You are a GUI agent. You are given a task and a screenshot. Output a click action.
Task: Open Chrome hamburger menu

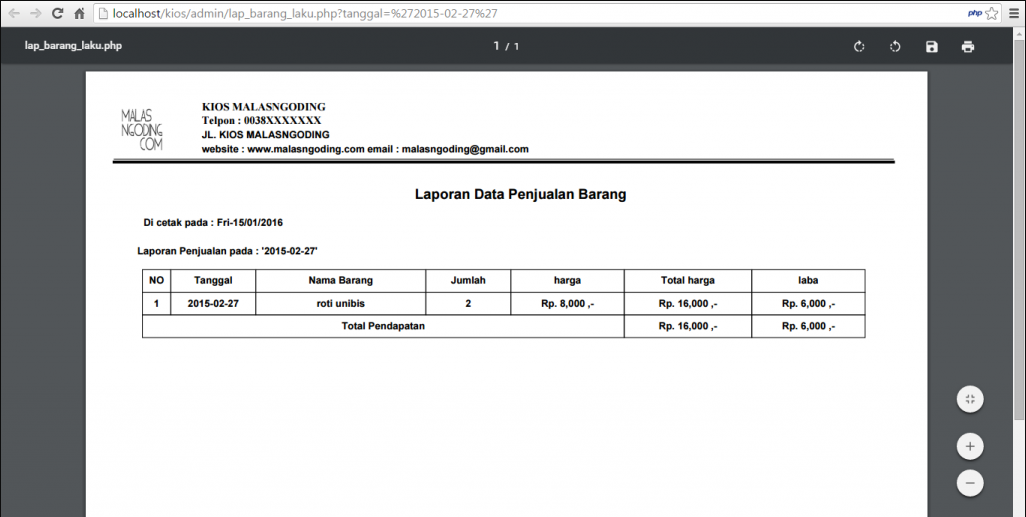coord(1014,13)
